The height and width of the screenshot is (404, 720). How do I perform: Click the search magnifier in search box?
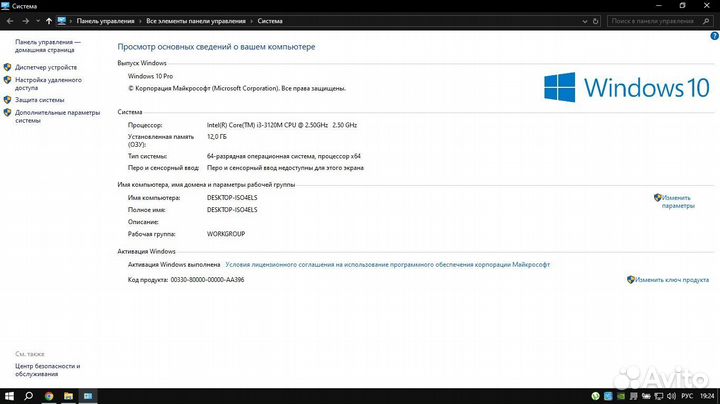point(706,21)
